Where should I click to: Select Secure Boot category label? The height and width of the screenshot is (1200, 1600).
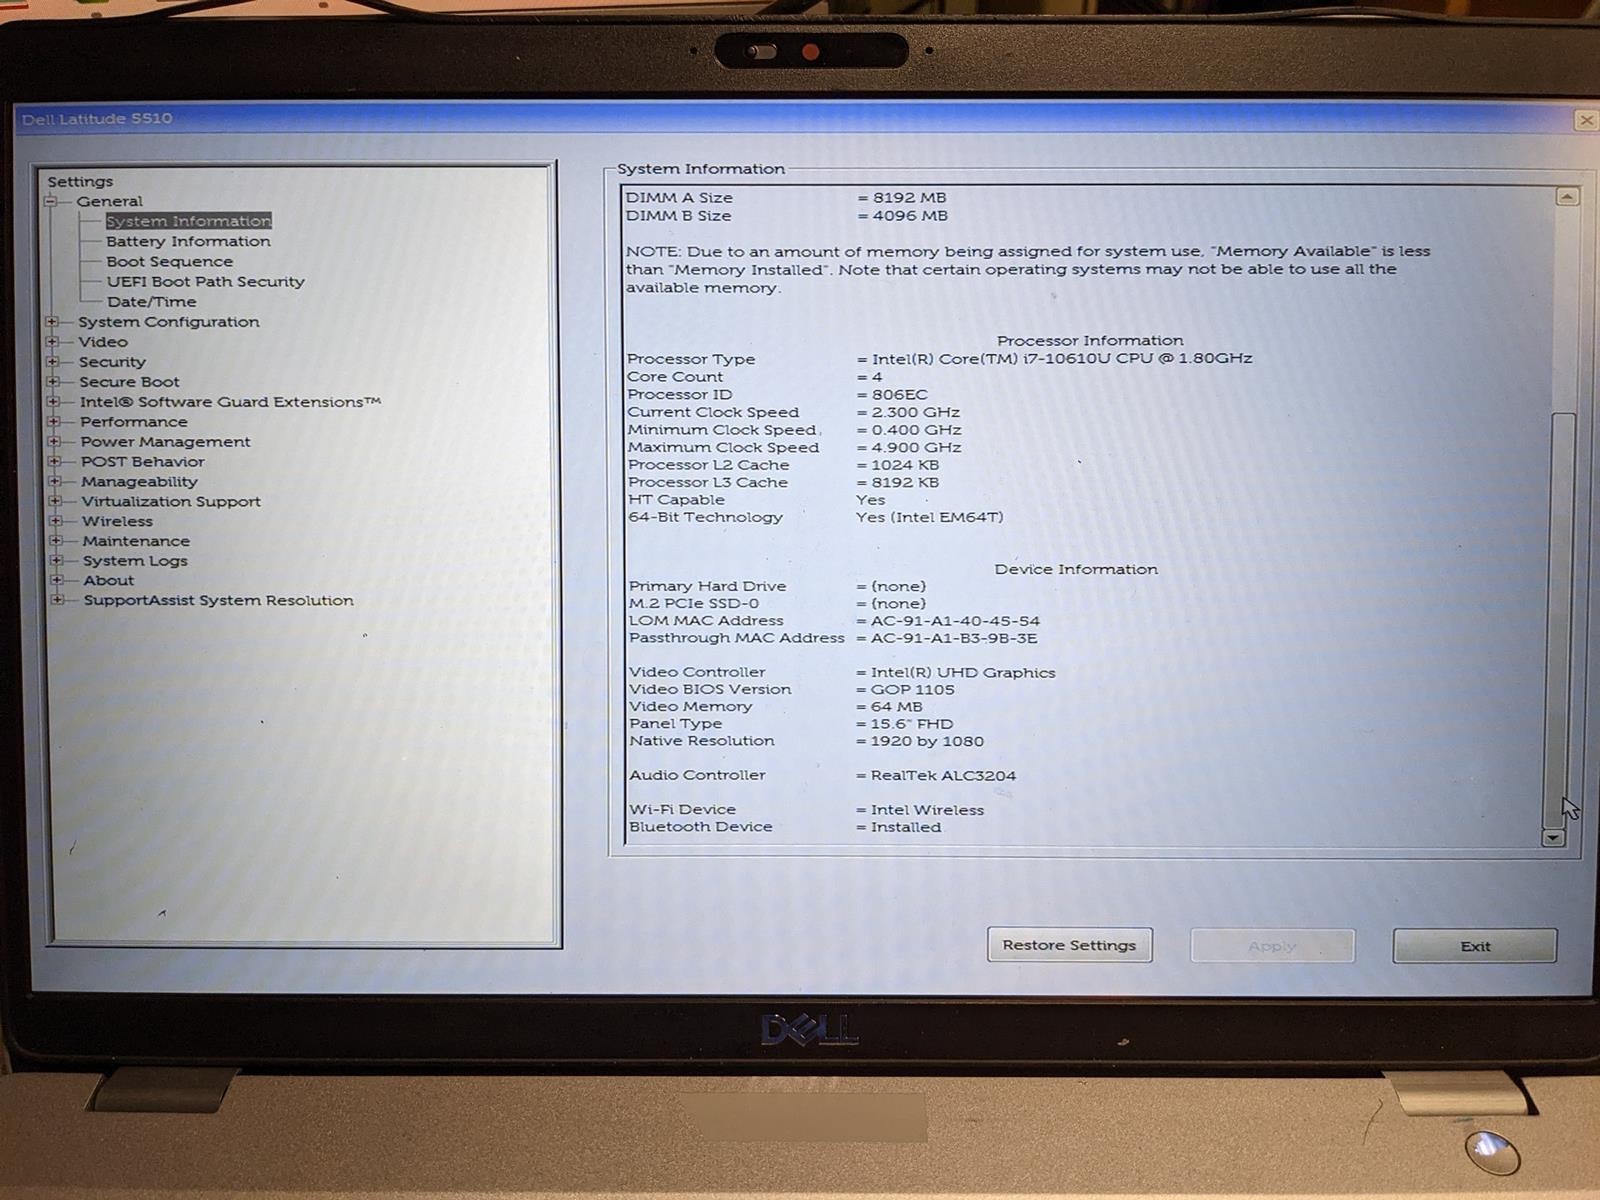[129, 382]
